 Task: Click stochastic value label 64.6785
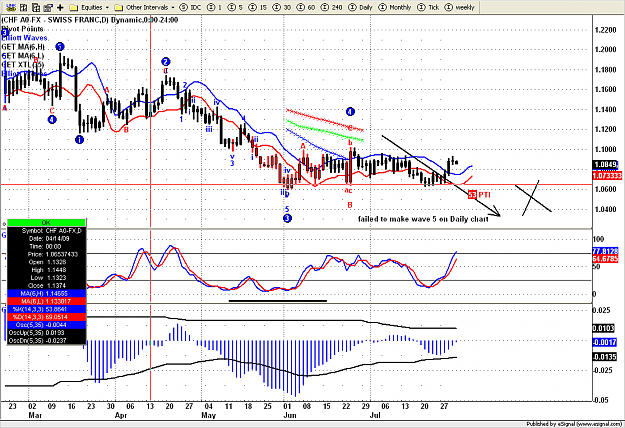coord(606,259)
